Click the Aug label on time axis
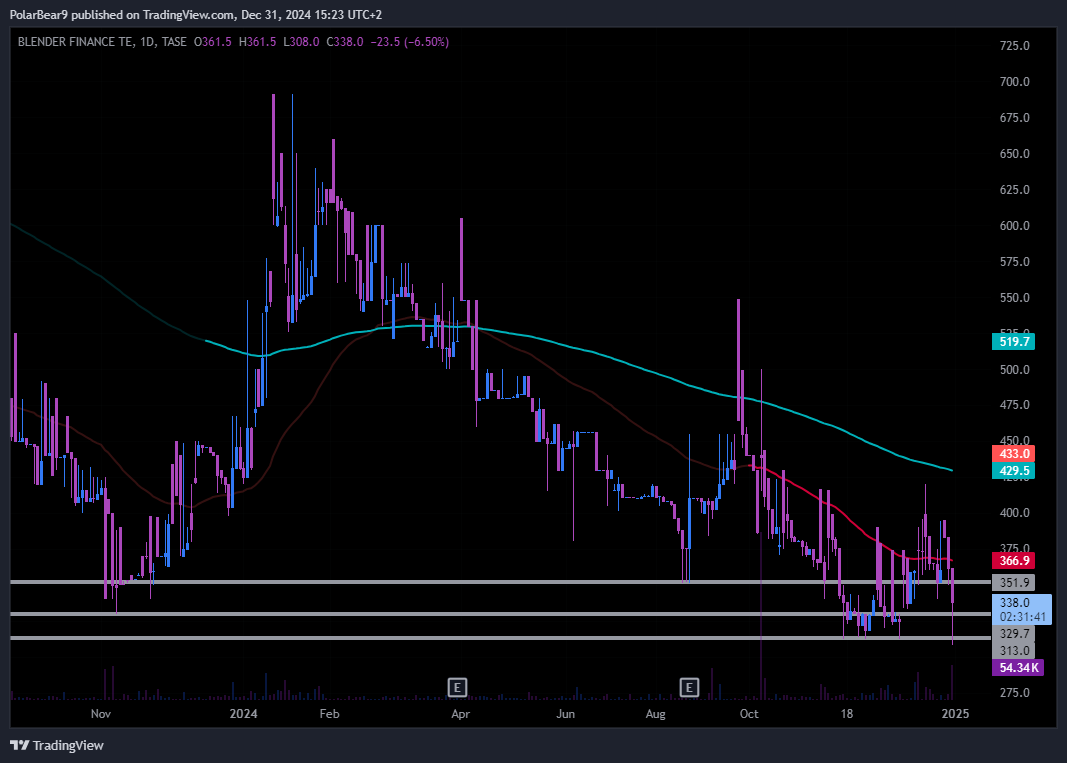1067x763 pixels. [x=655, y=713]
